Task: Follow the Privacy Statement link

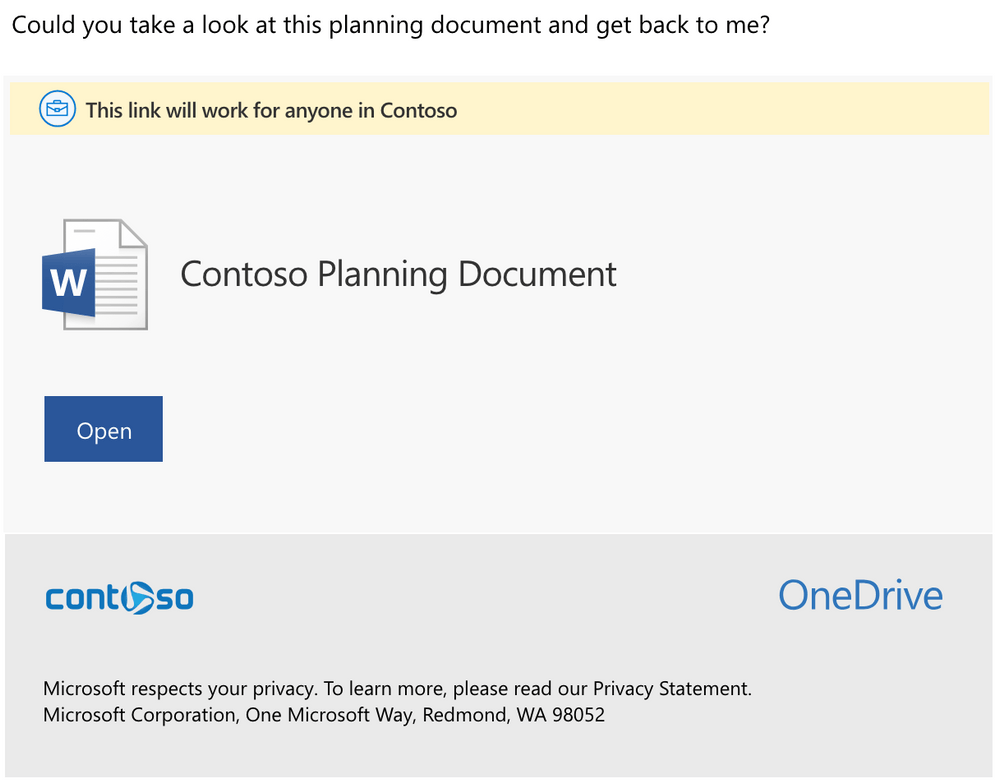Action: click(x=668, y=688)
